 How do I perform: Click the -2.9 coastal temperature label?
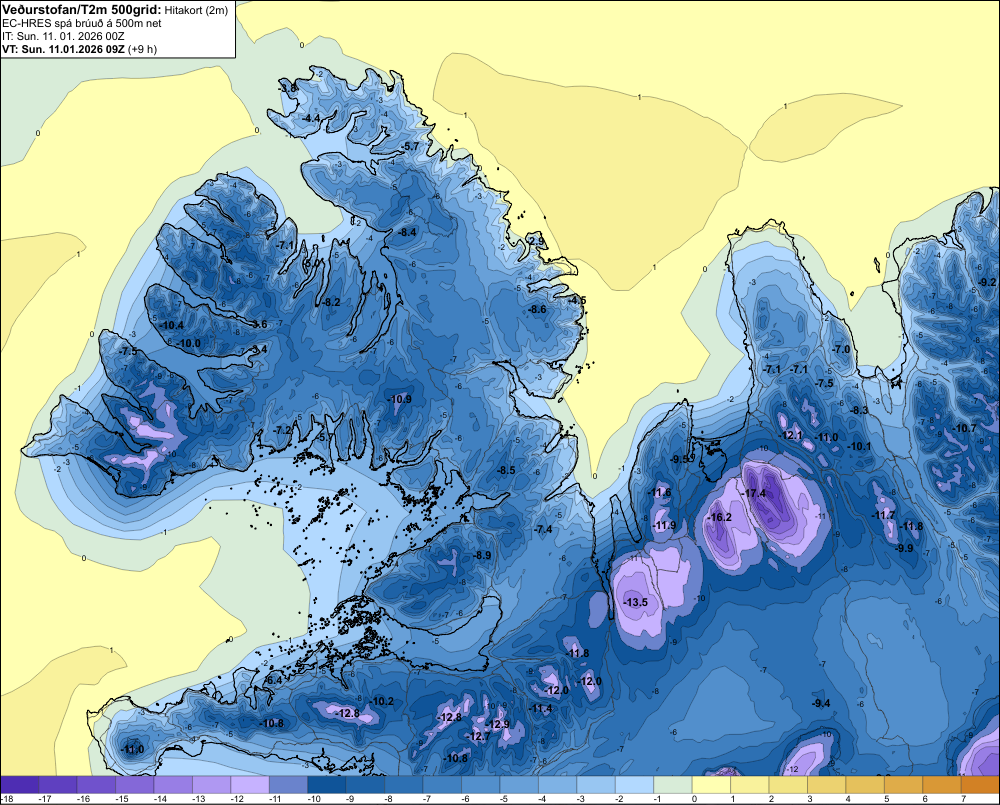537,241
